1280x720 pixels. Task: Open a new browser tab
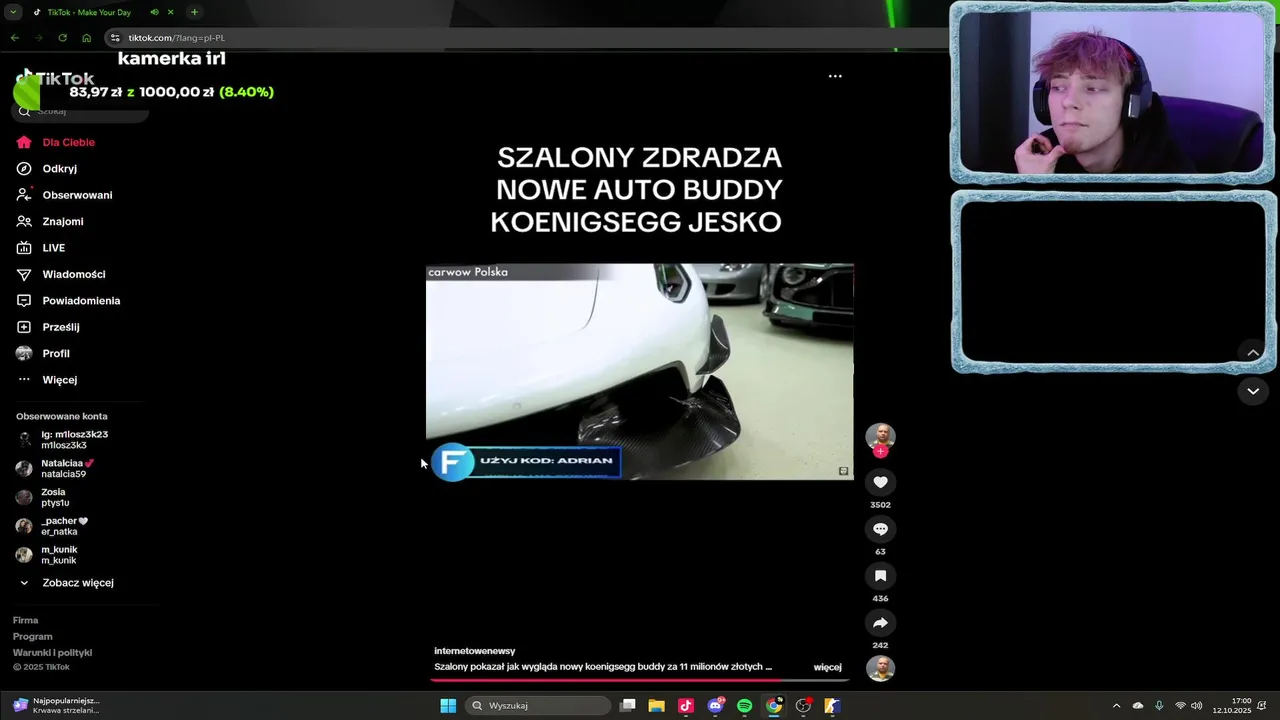coord(194,12)
